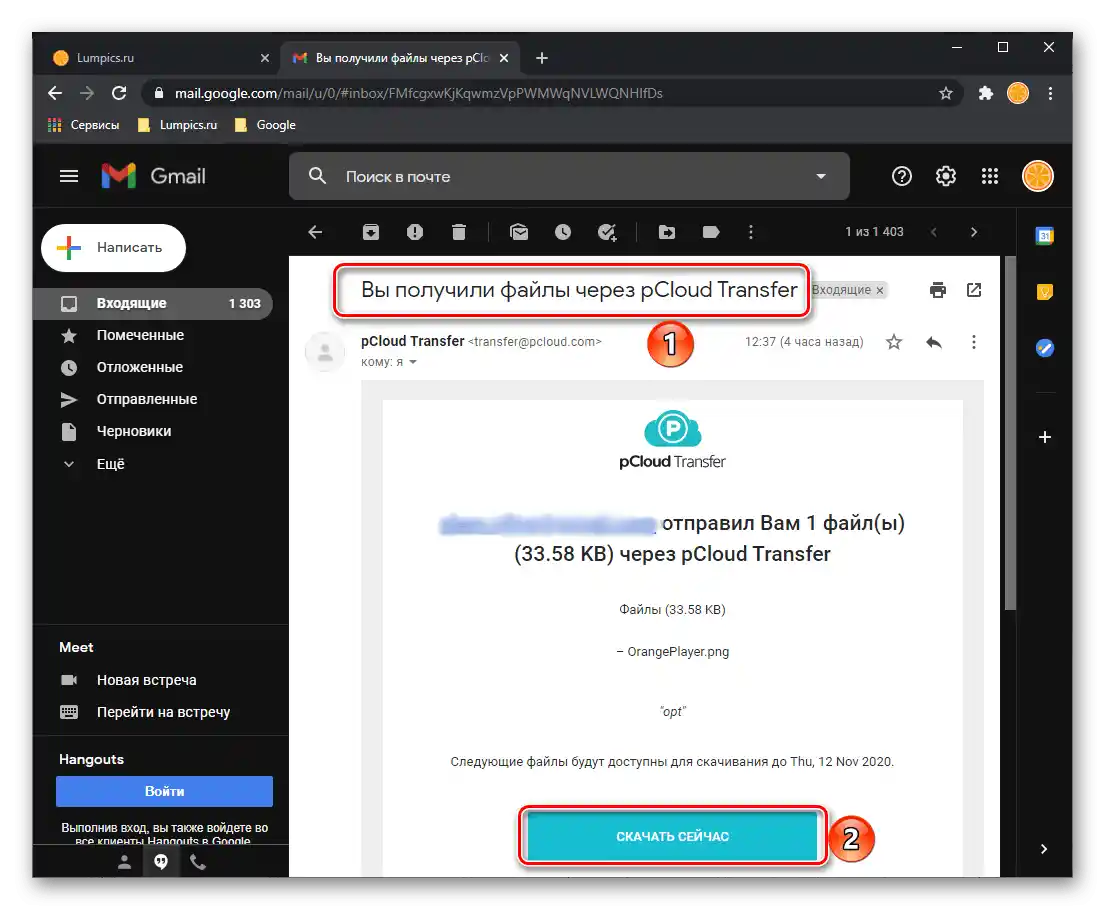1105x910 pixels.
Task: Add the email to Tasks
Action: coord(607,232)
